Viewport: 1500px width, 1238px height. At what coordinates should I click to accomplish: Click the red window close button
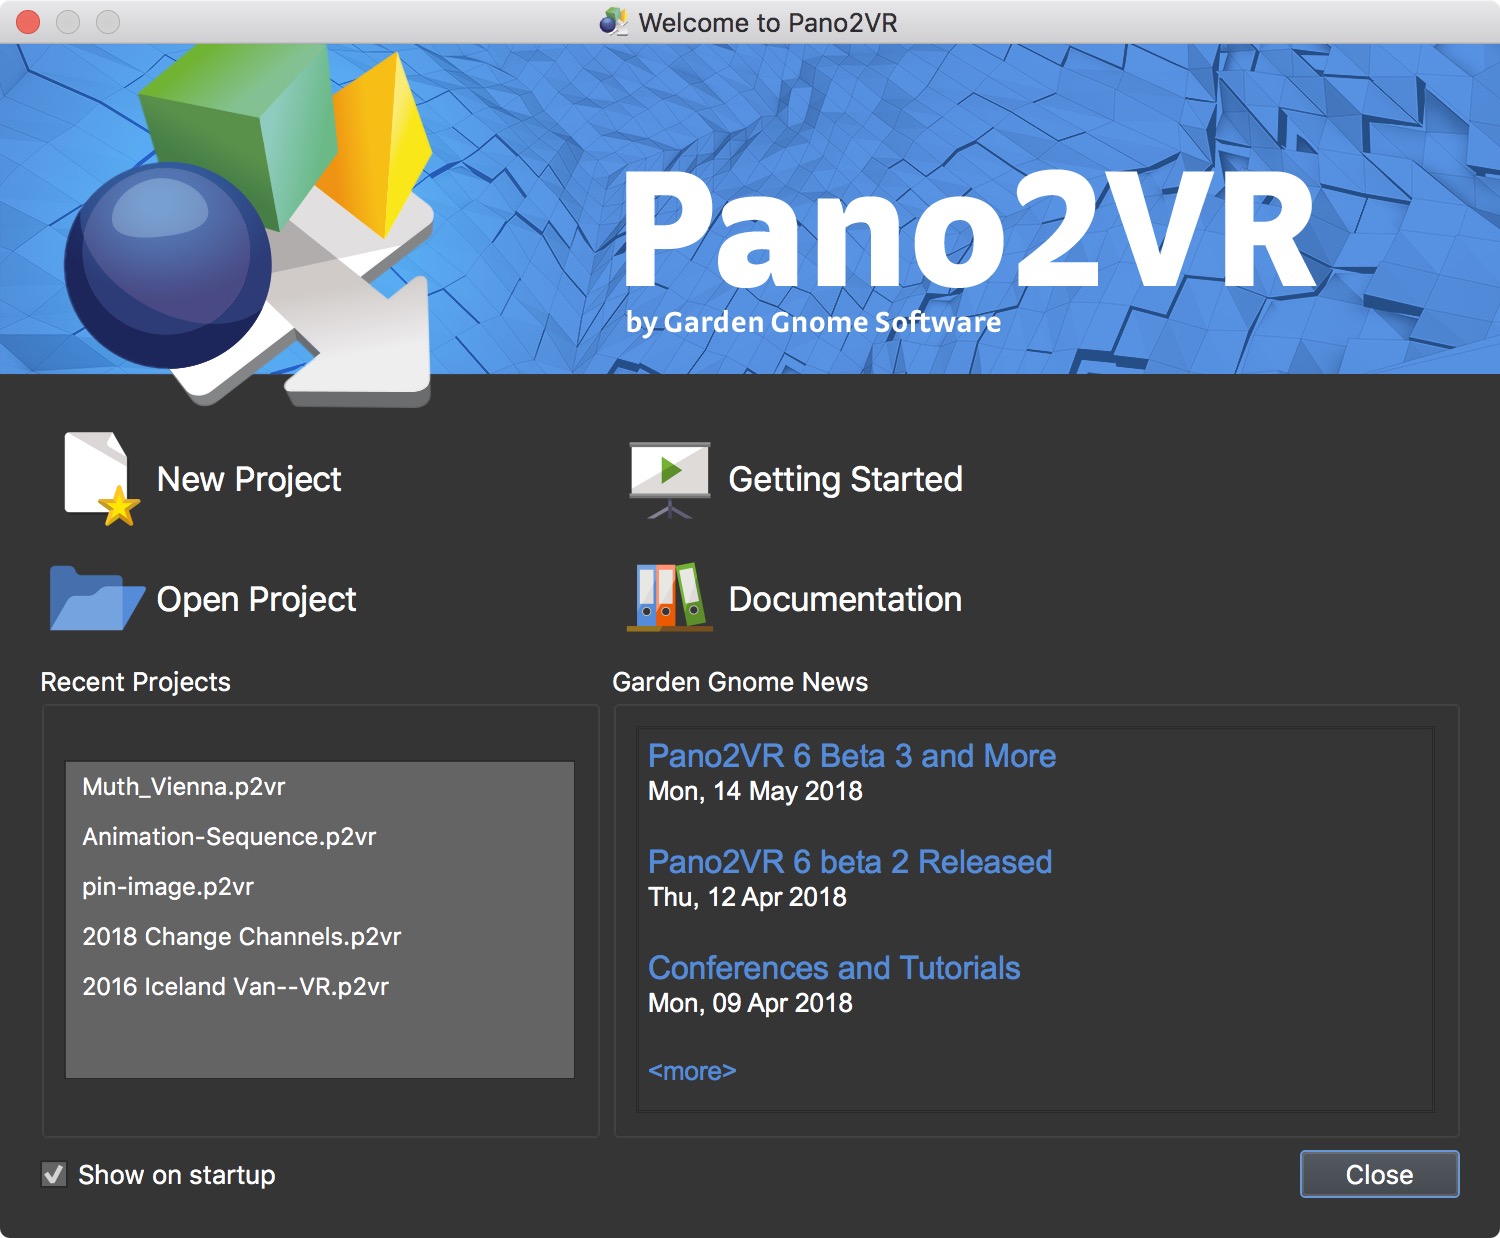(28, 22)
